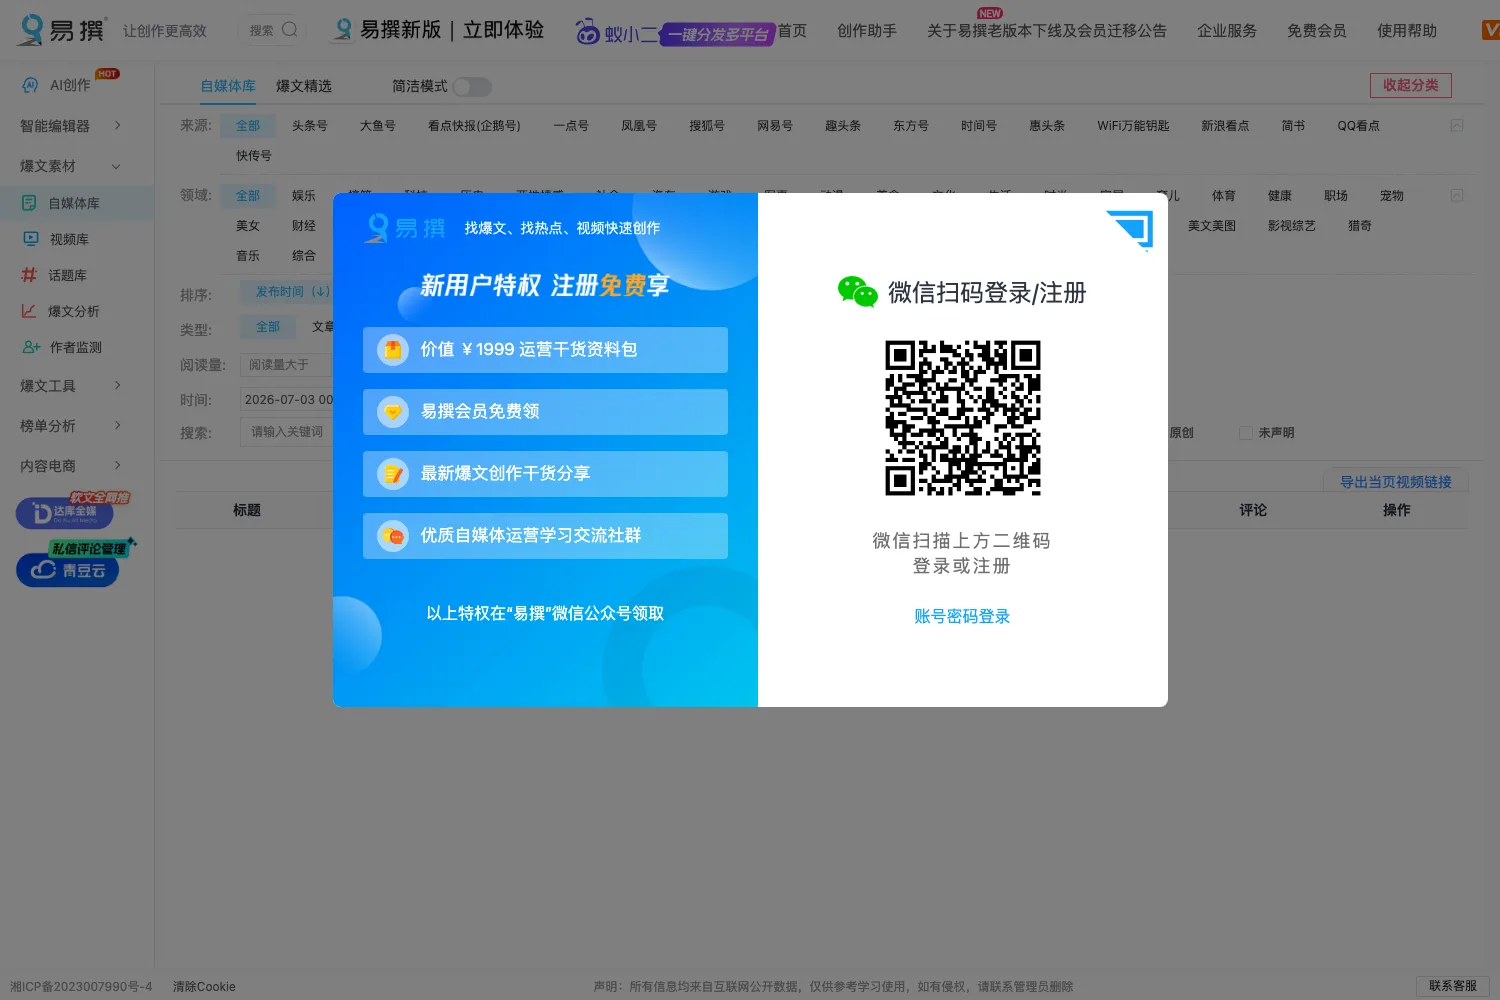Click the gift pack icon in dialog
This screenshot has width=1500, height=1000.
coord(393,350)
